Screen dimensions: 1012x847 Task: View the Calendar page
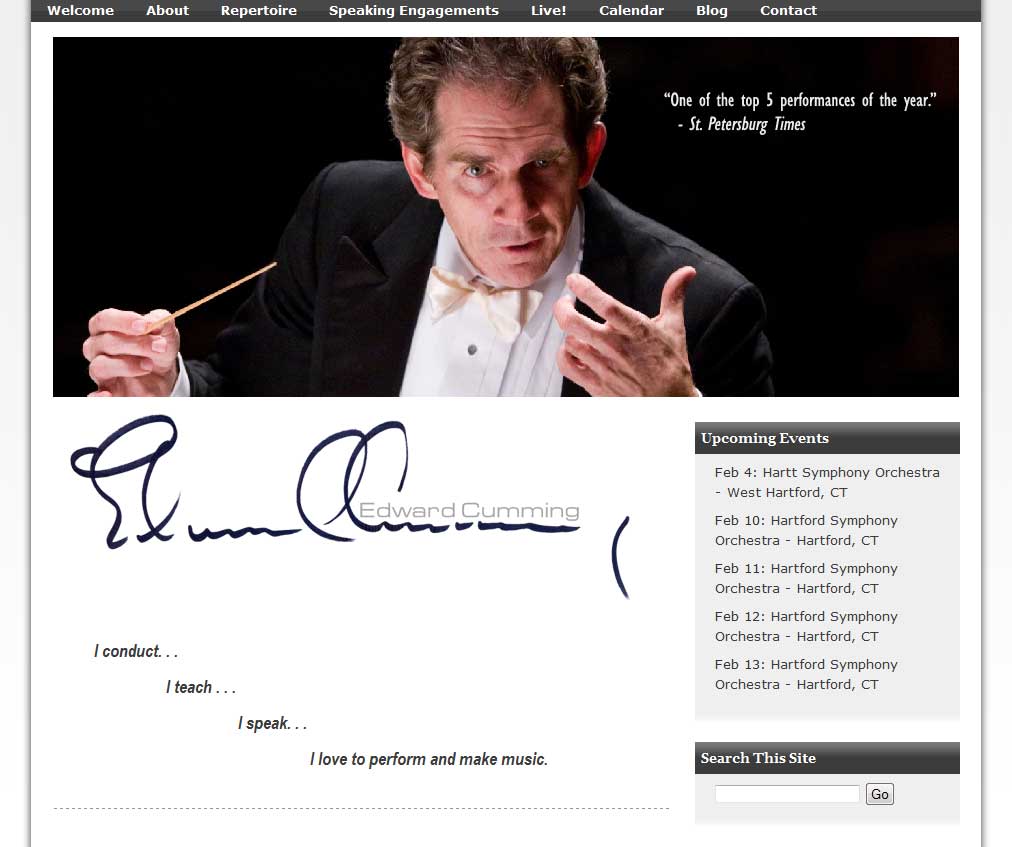click(x=631, y=10)
